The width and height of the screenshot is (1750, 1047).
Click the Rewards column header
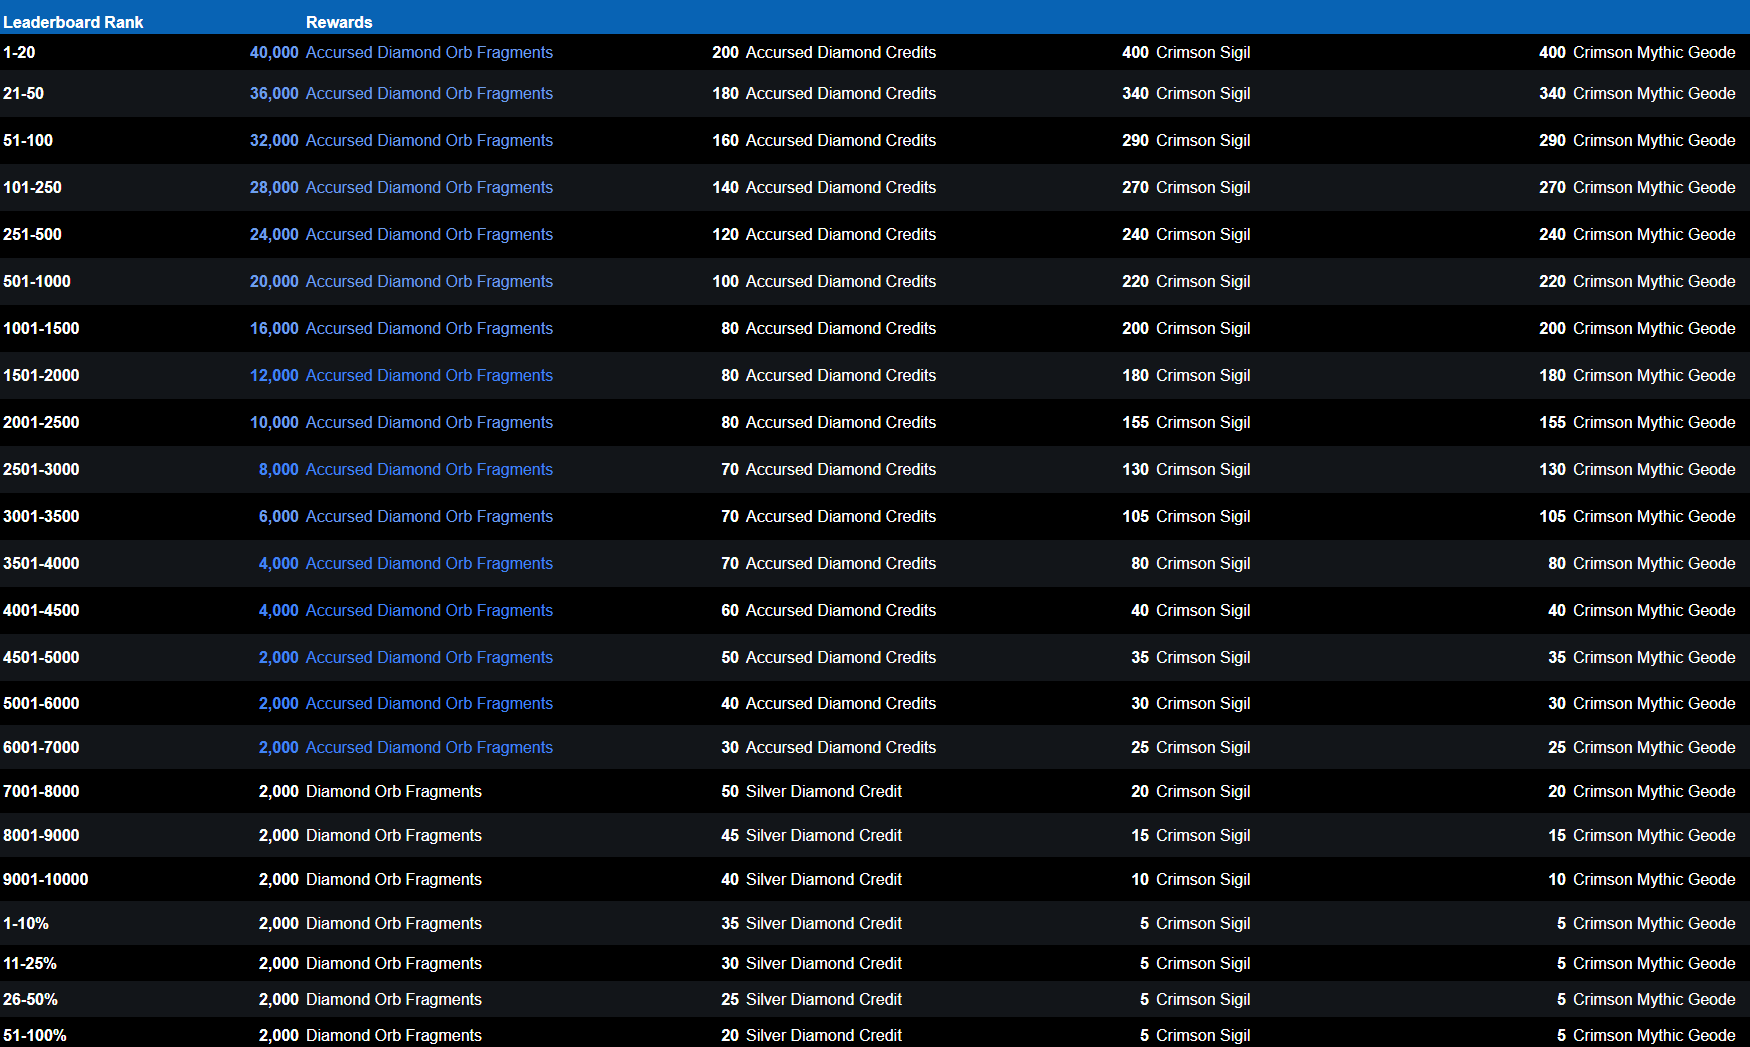[339, 22]
